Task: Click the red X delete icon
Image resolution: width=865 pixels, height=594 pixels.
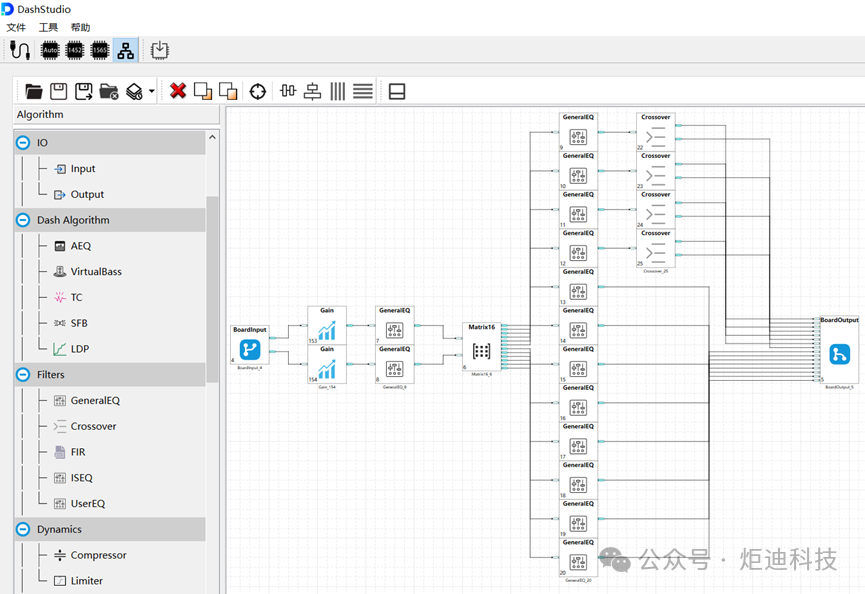Action: point(178,91)
